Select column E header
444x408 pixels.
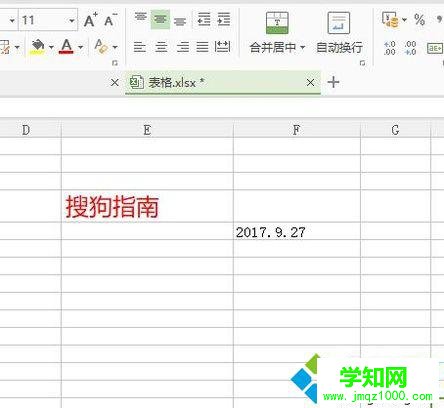147,130
